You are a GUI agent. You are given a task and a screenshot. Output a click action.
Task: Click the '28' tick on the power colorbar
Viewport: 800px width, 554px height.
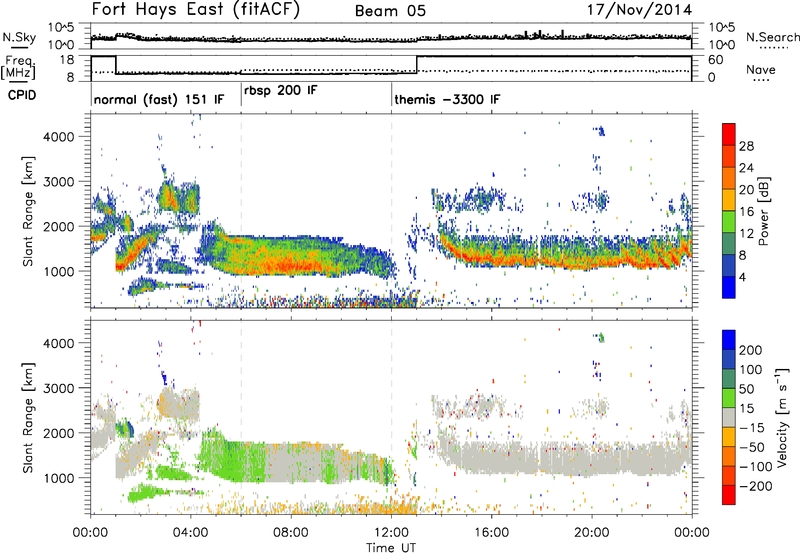(746, 146)
